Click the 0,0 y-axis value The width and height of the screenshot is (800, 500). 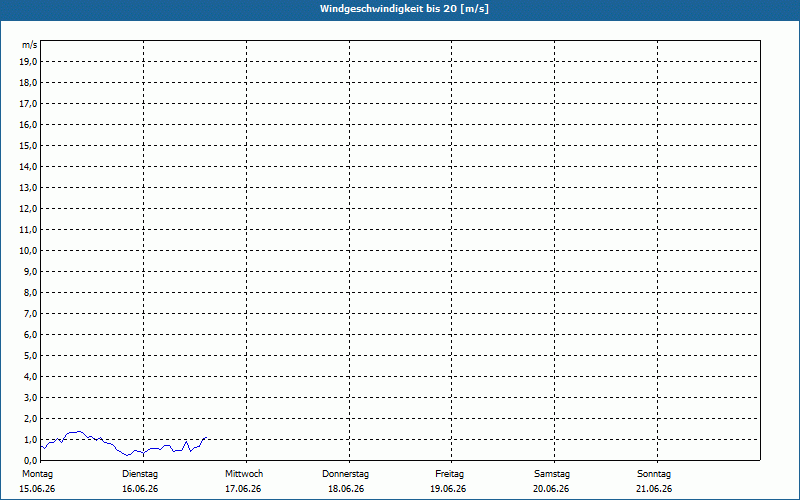point(31,460)
